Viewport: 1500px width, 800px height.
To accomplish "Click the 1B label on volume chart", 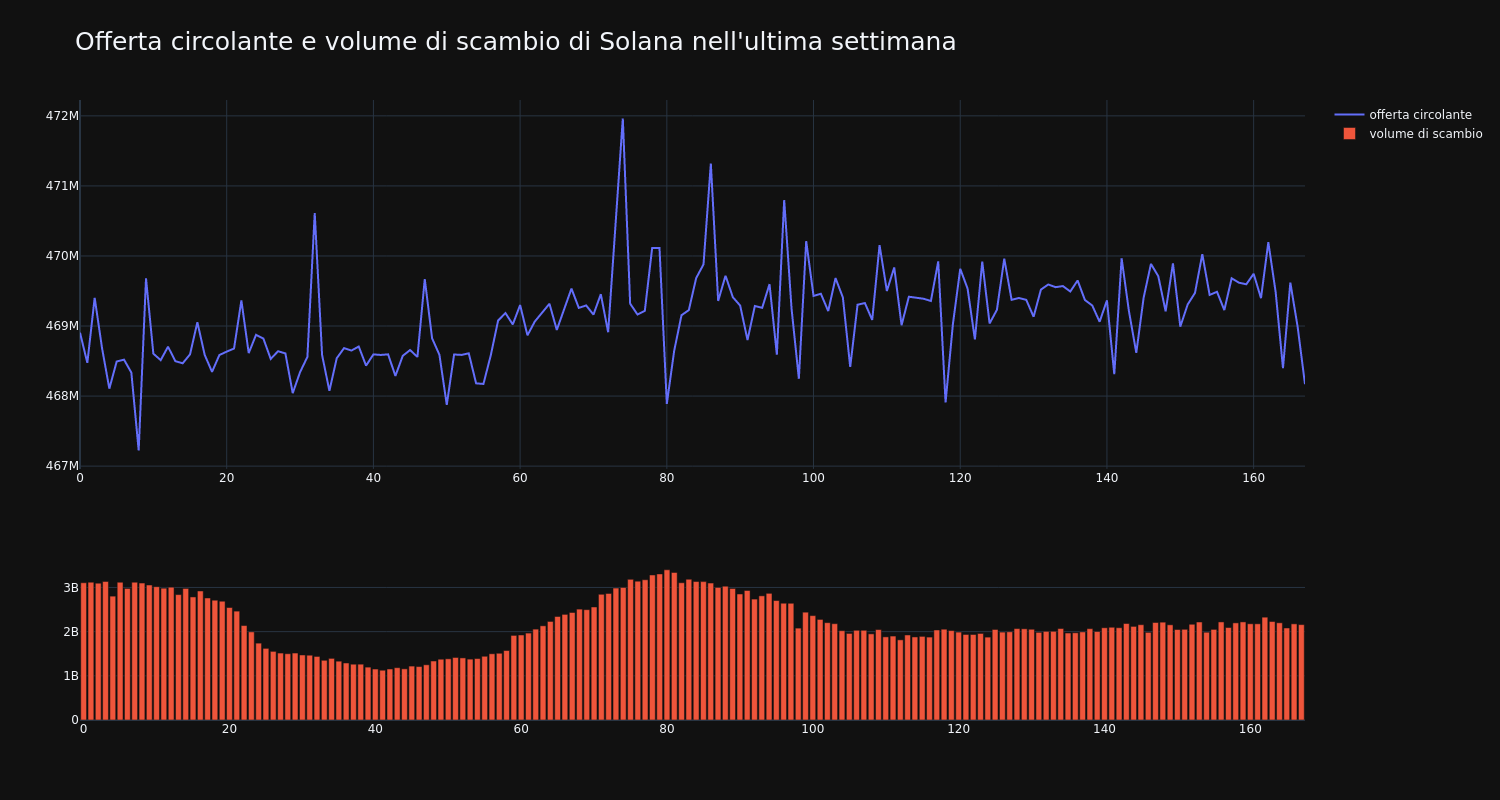I will tap(71, 676).
